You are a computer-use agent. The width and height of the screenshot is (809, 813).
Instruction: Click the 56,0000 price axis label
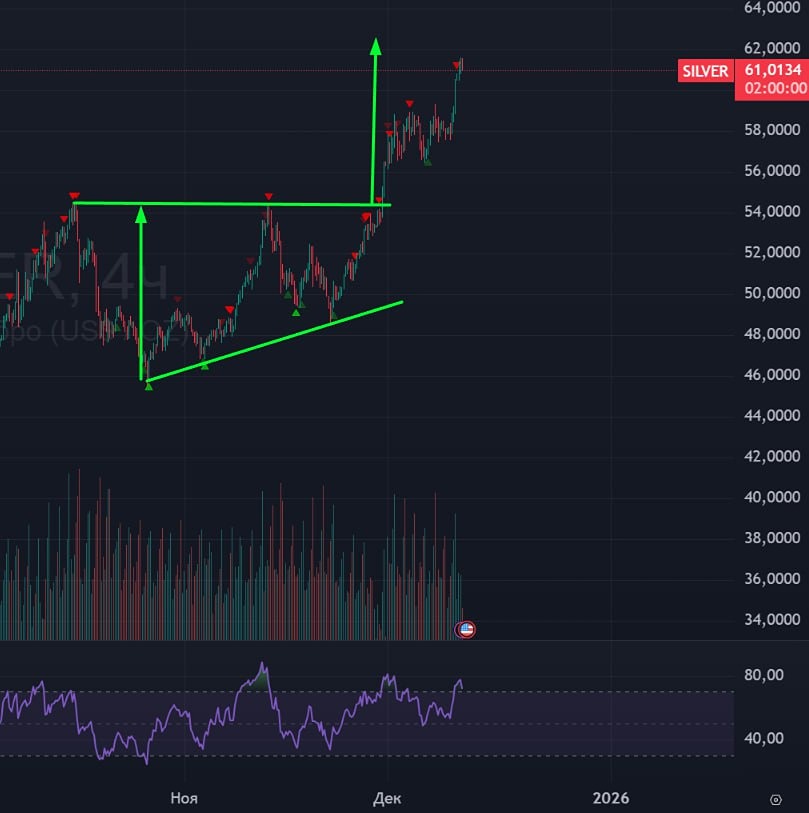[x=772, y=171]
